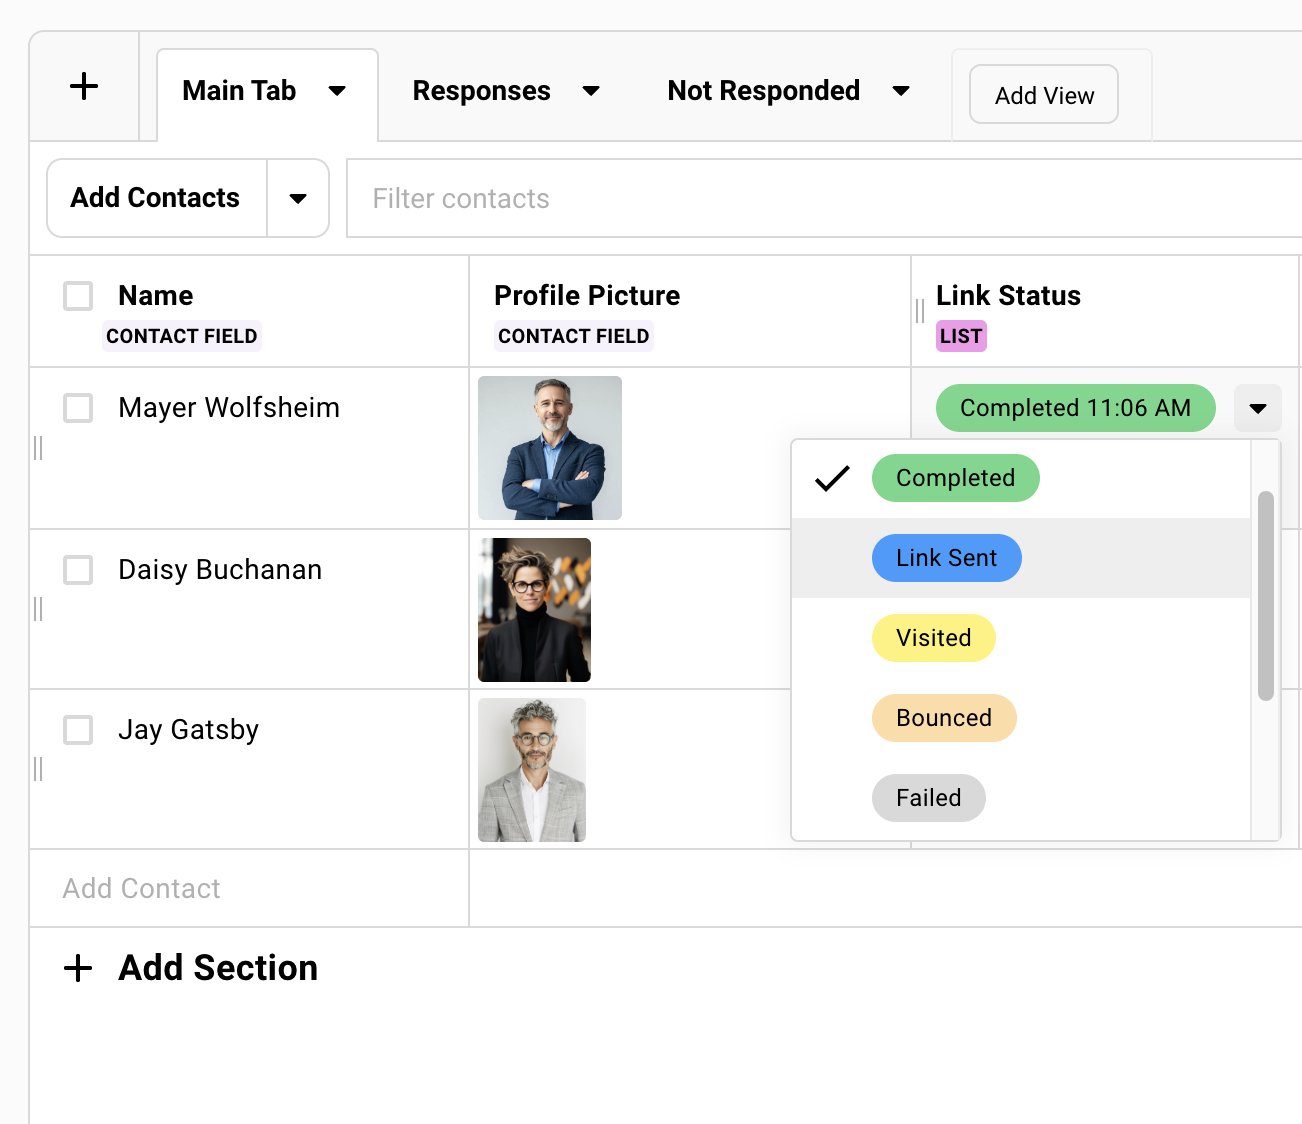The image size is (1302, 1124).
Task: Switch to the Not Responded tab
Action: point(763,90)
